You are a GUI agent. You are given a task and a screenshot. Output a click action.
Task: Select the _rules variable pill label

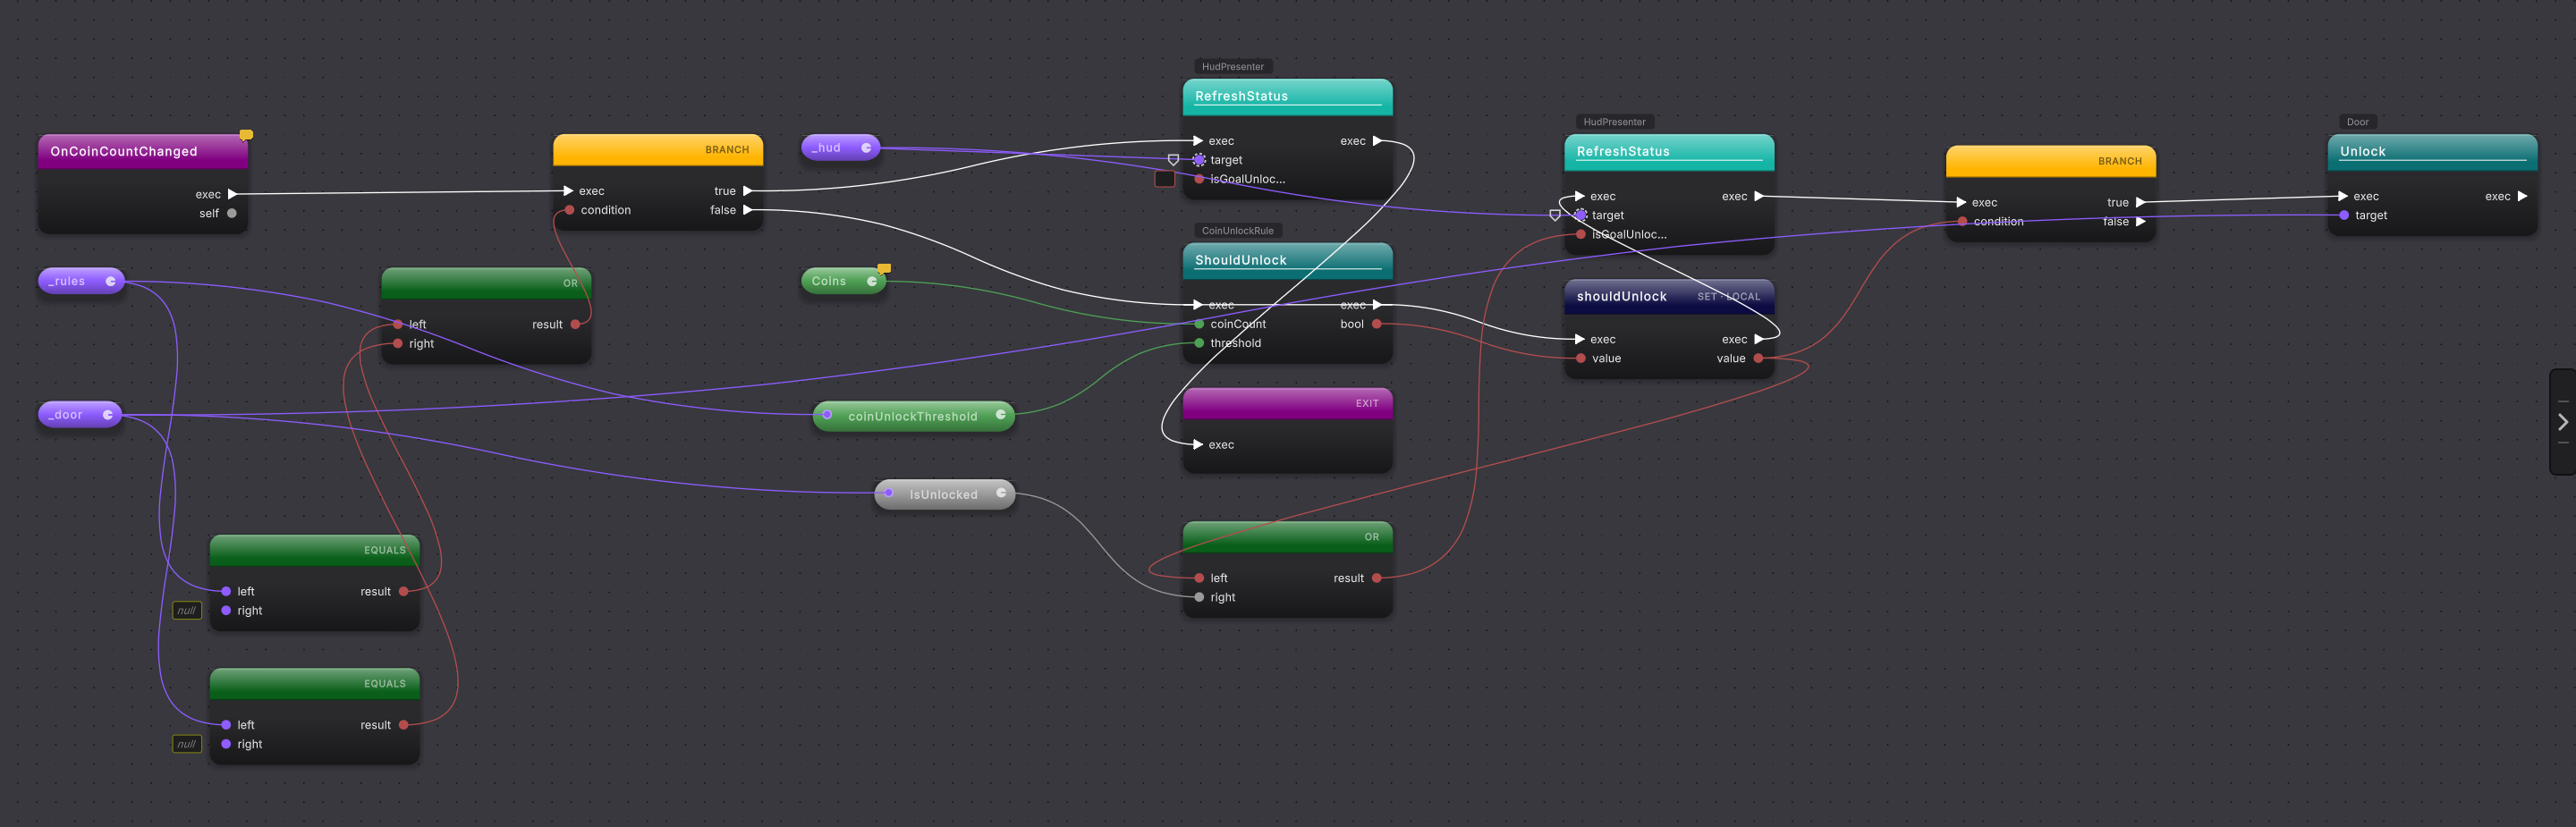coord(67,281)
